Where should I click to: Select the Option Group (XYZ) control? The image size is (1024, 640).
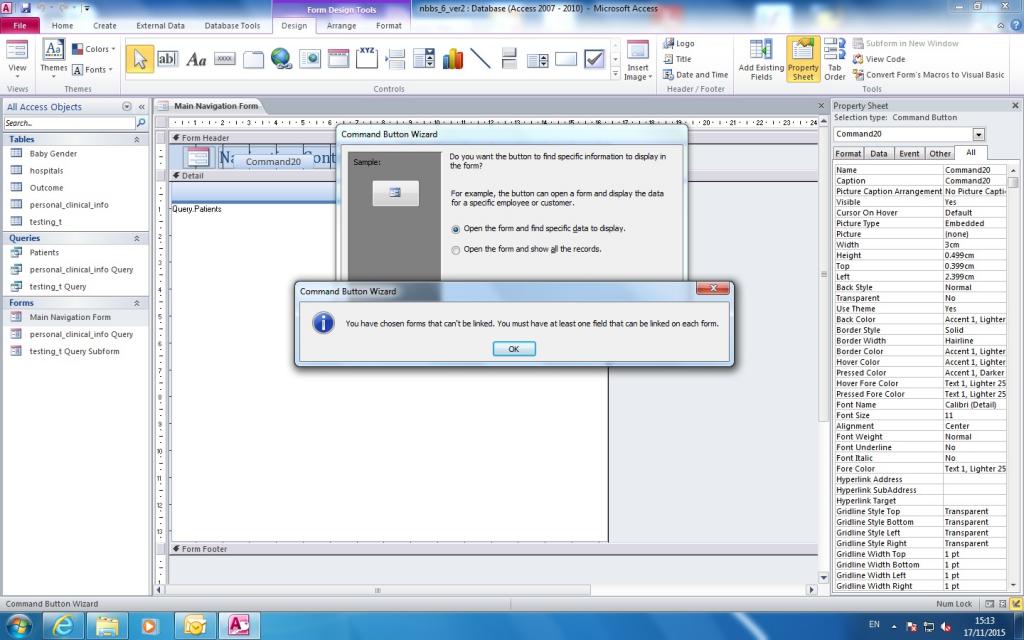pos(367,59)
